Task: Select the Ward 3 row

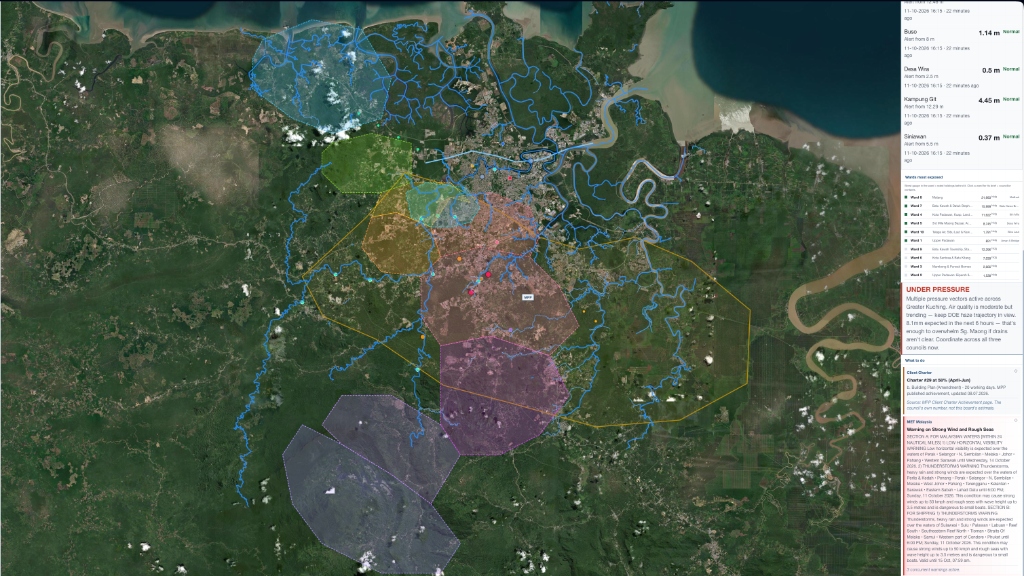Action: (x=962, y=266)
